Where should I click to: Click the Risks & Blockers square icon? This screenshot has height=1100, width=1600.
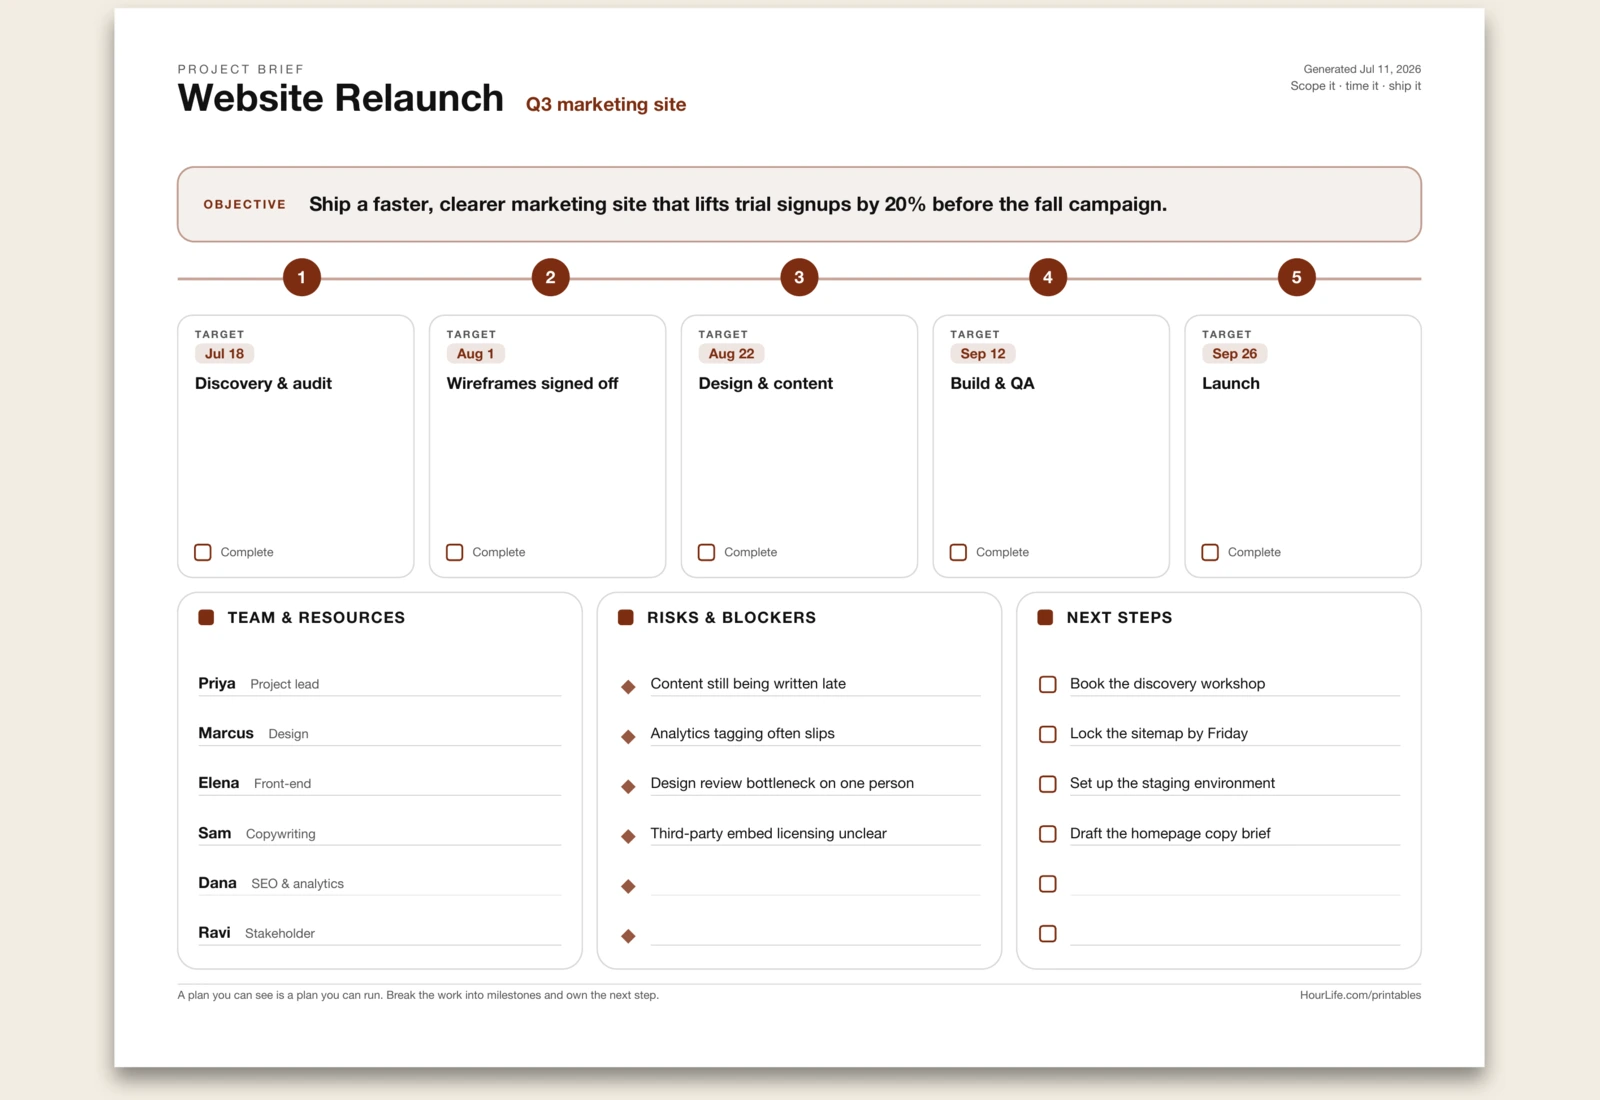[626, 617]
